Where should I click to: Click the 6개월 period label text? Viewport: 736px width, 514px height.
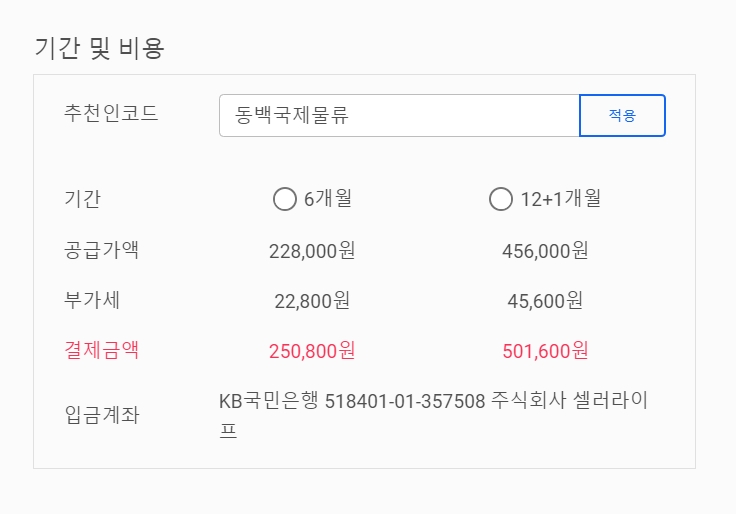[328, 199]
